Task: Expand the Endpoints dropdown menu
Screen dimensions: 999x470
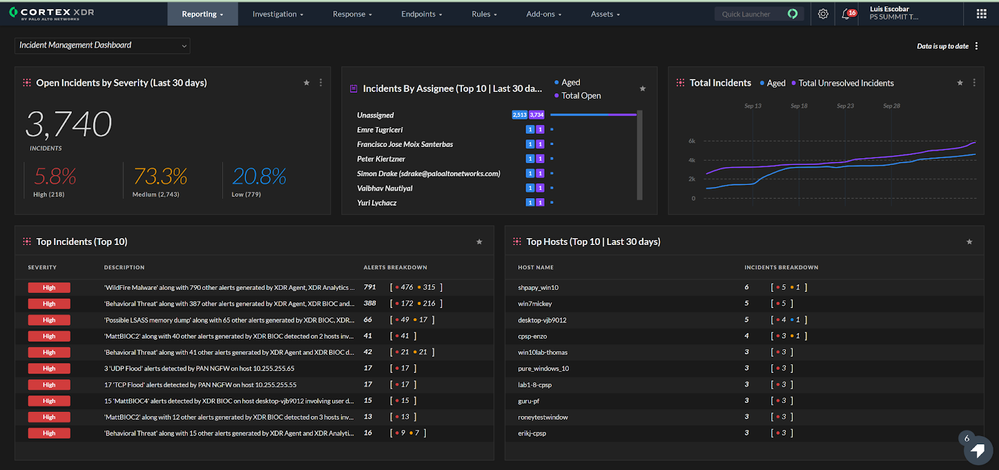Action: pyautogui.click(x=420, y=14)
